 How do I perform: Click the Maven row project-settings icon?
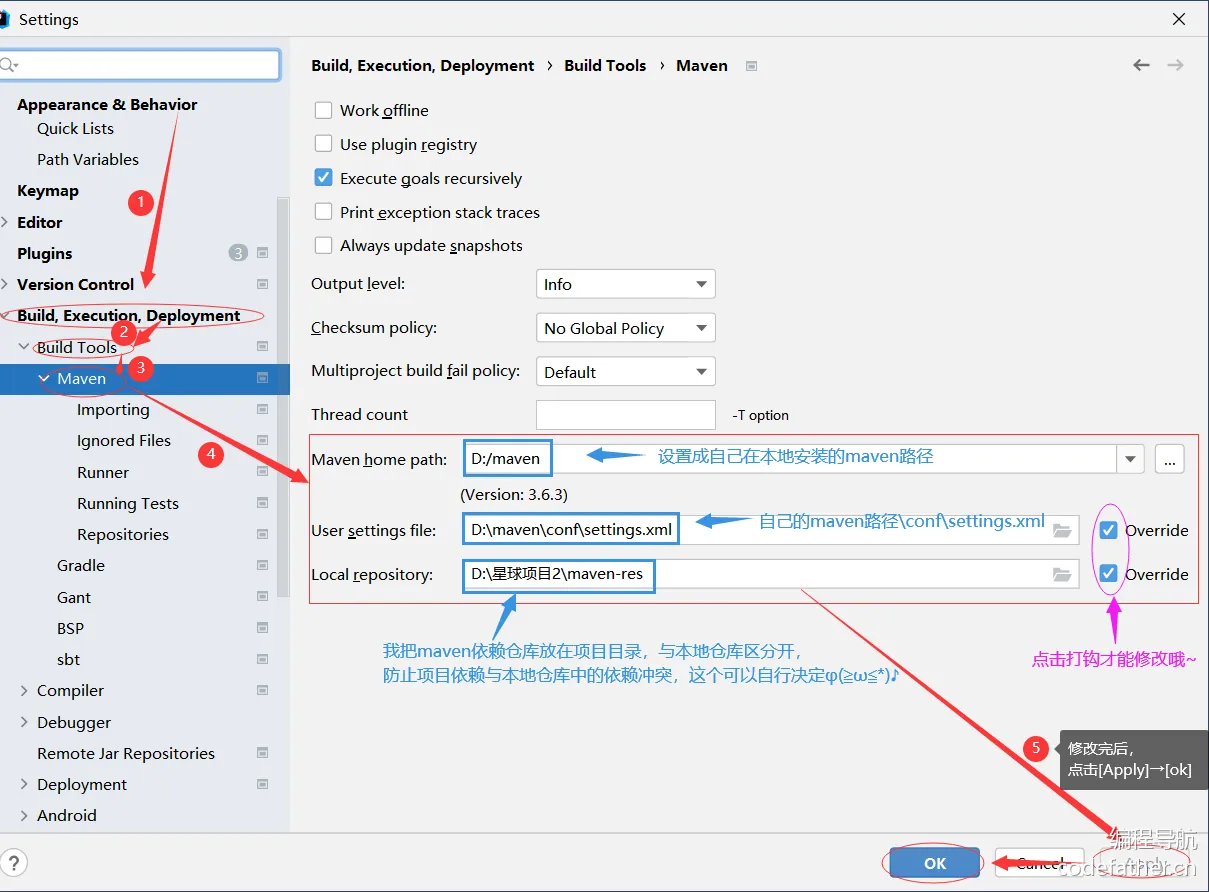pos(262,378)
